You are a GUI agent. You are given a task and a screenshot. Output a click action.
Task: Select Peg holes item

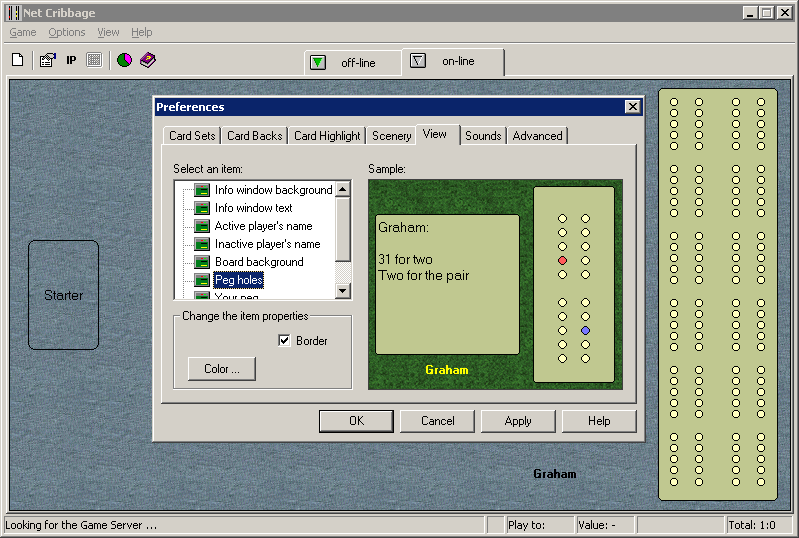point(238,280)
